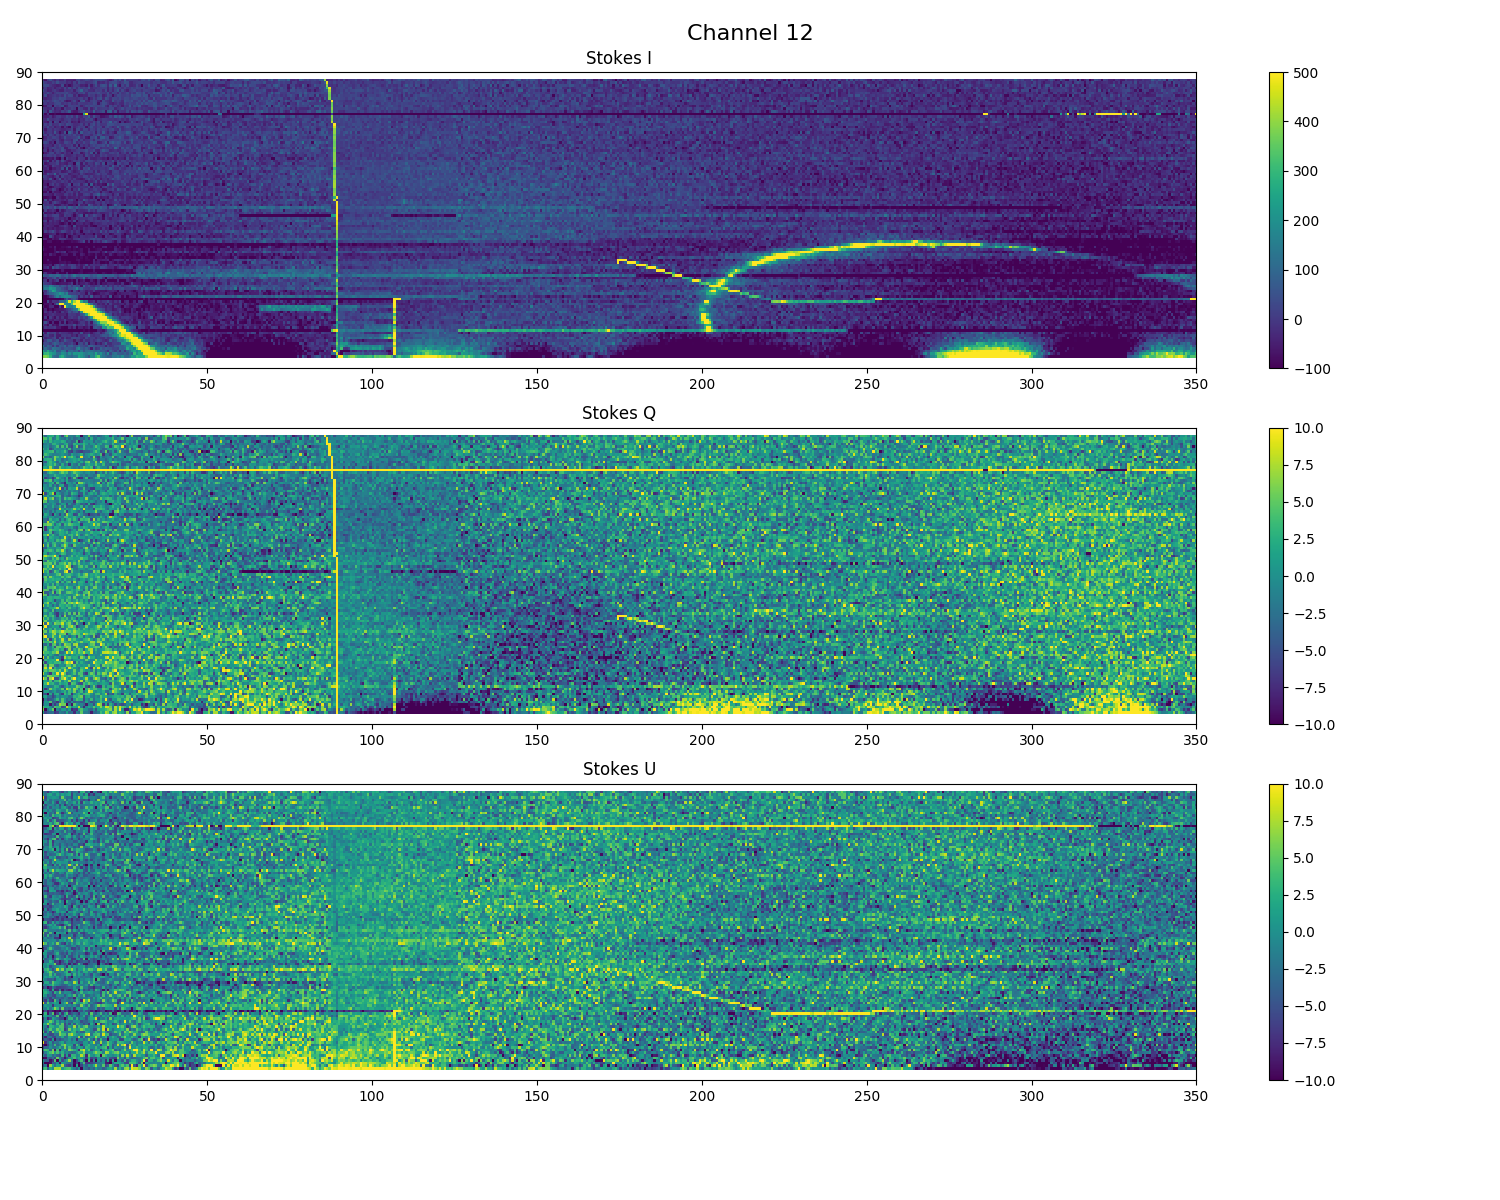Click the 150 x-axis tick under Stokes Q
The image size is (1500, 1200).
(x=537, y=739)
